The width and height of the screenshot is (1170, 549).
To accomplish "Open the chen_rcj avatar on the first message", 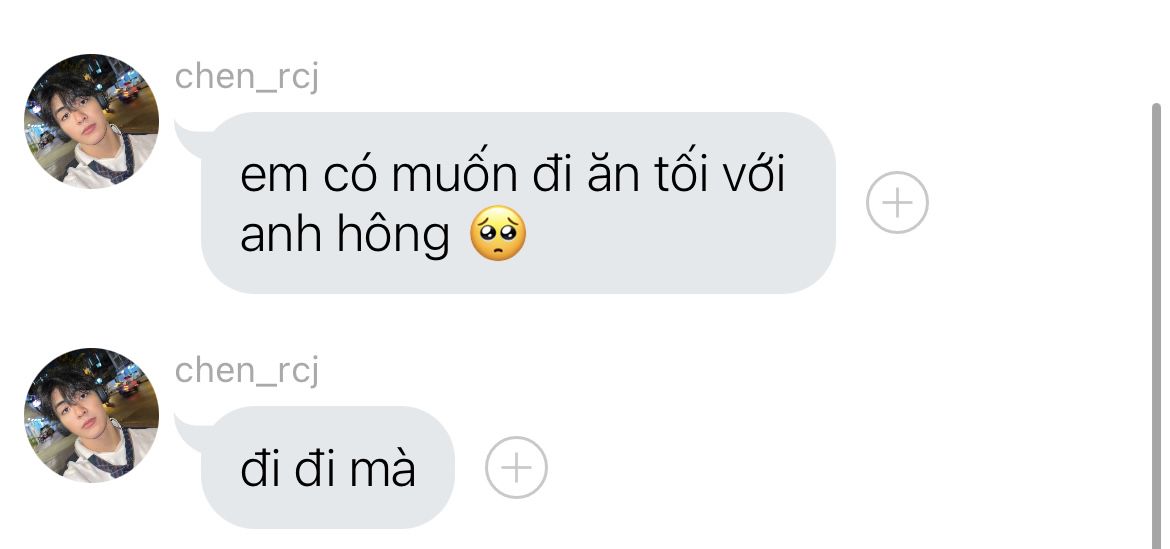I will point(91,121).
